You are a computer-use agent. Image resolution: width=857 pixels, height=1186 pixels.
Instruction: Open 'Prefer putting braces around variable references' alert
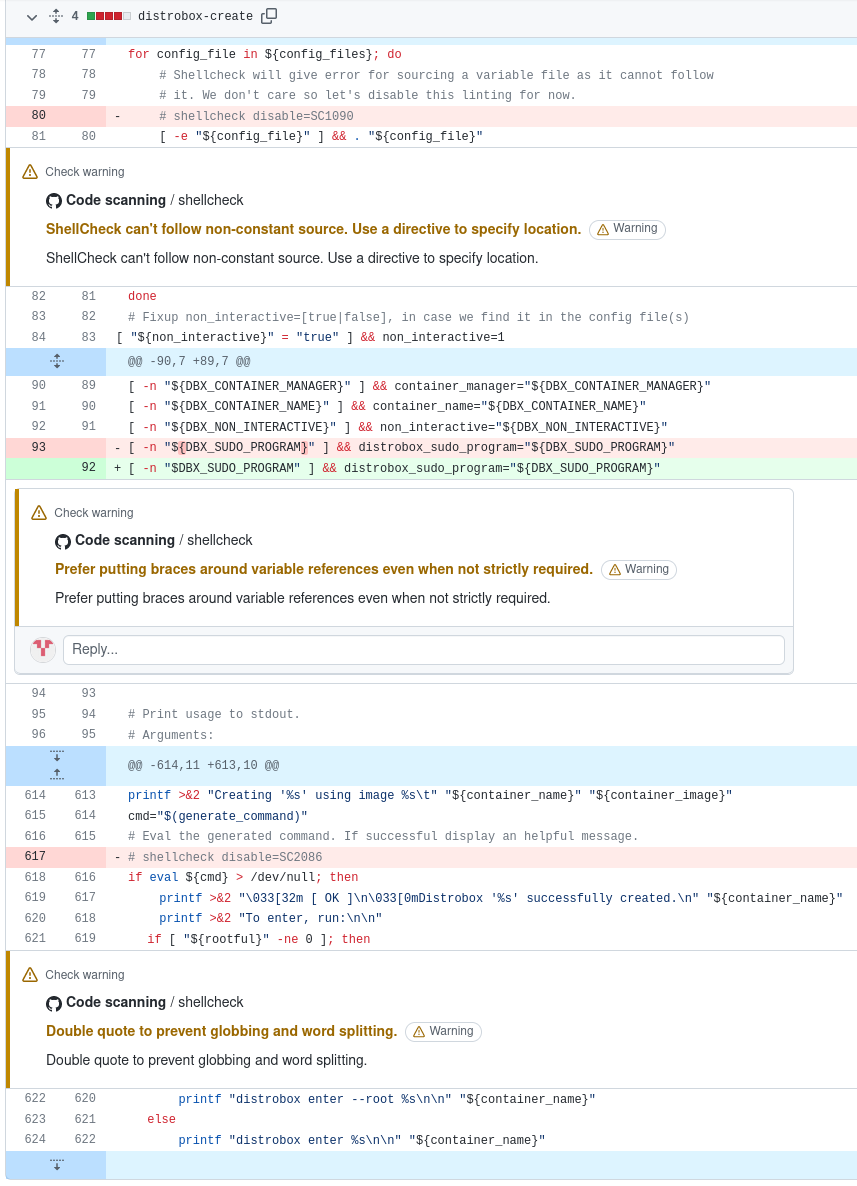pos(324,569)
